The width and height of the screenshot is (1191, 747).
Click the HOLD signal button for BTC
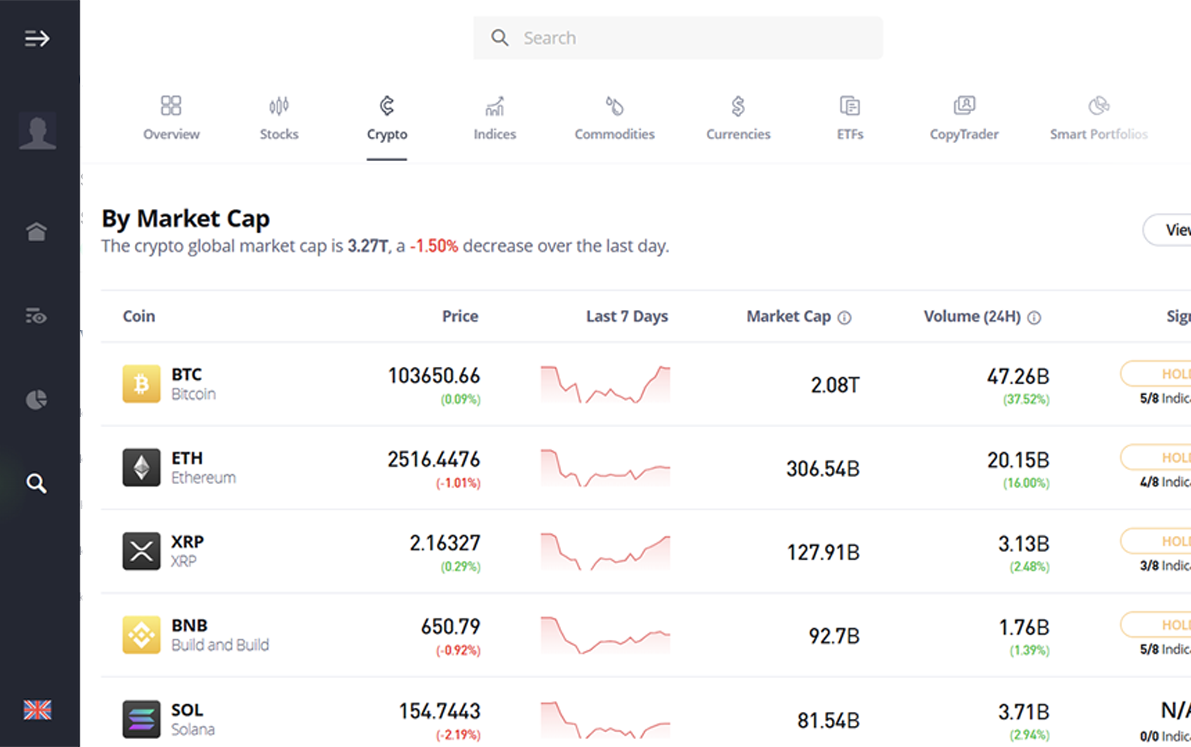(x=1156, y=373)
